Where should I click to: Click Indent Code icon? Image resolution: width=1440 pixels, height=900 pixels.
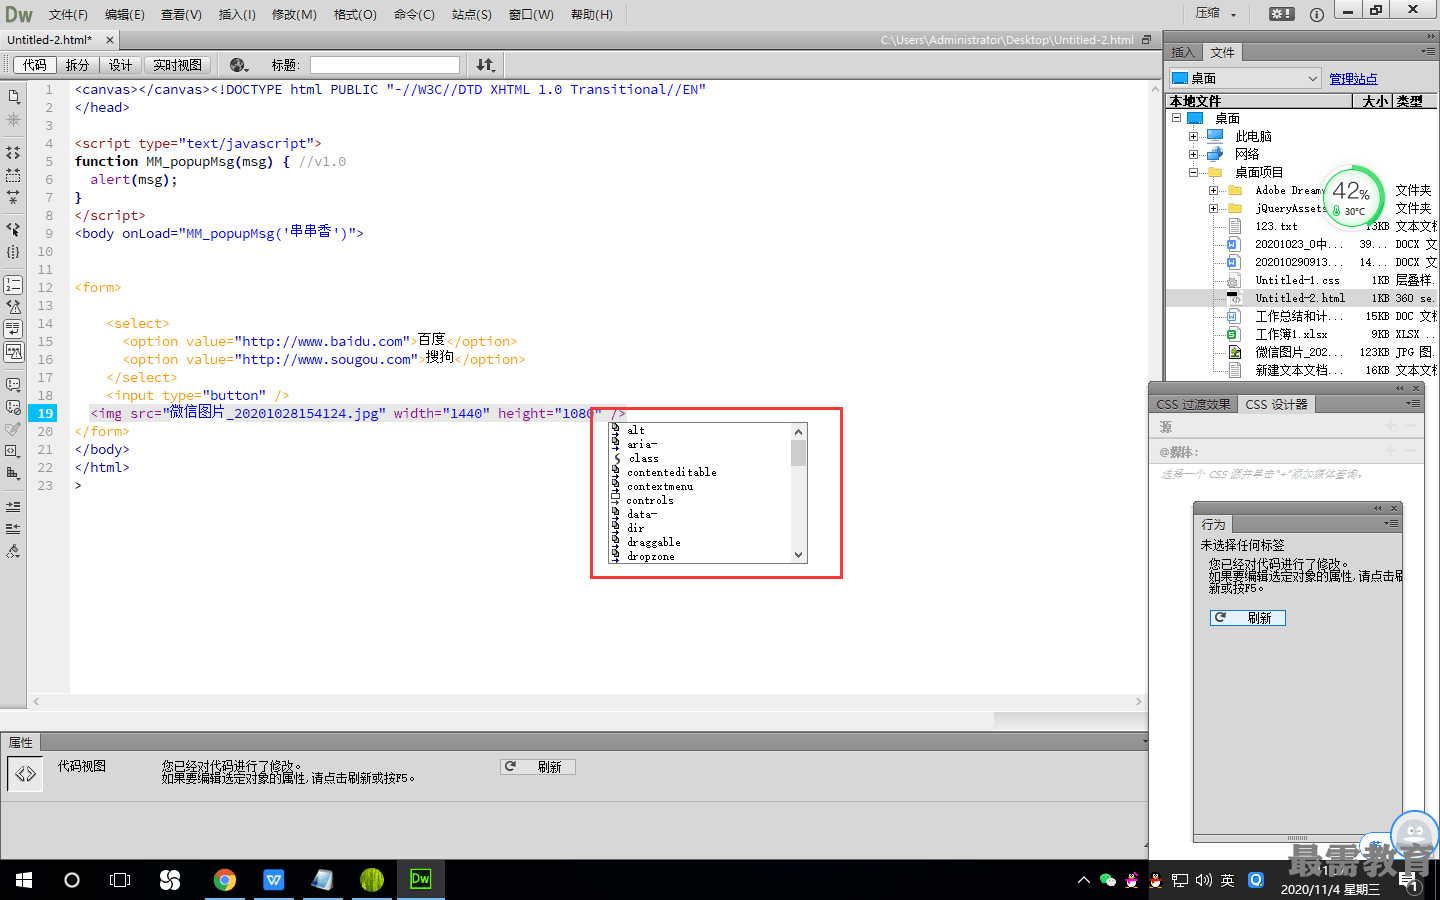(13, 507)
